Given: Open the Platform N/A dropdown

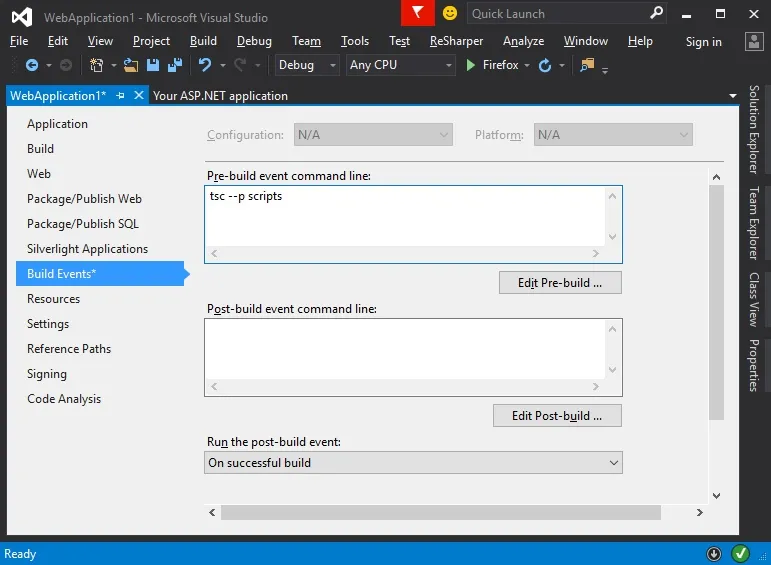Looking at the screenshot, I should 613,135.
